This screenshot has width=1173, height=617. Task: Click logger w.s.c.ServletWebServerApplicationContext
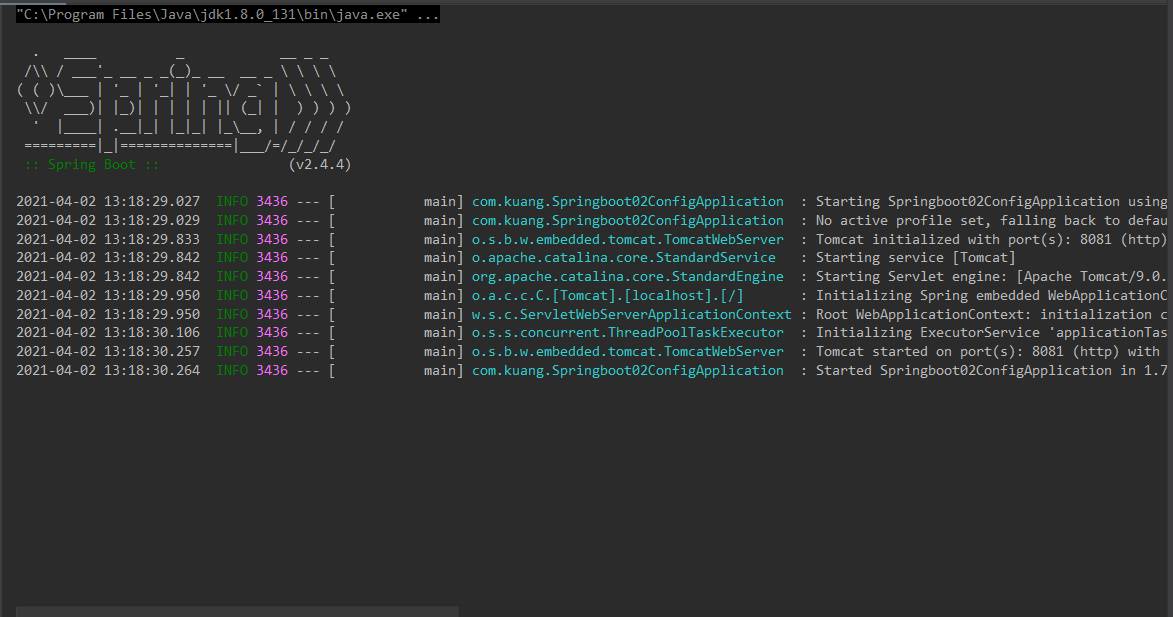(x=631, y=314)
